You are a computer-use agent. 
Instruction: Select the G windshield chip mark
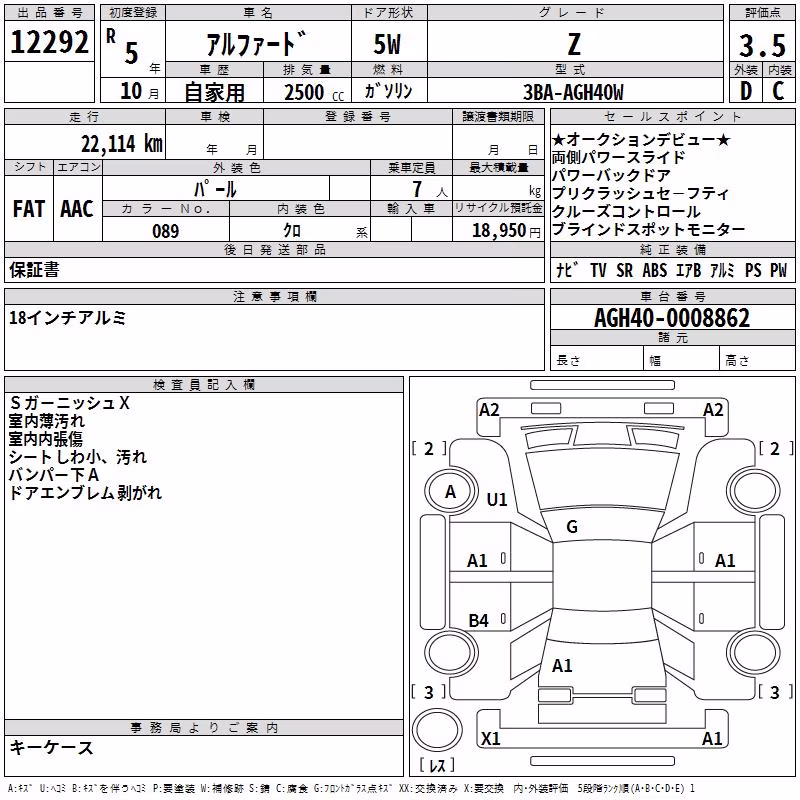click(x=572, y=527)
